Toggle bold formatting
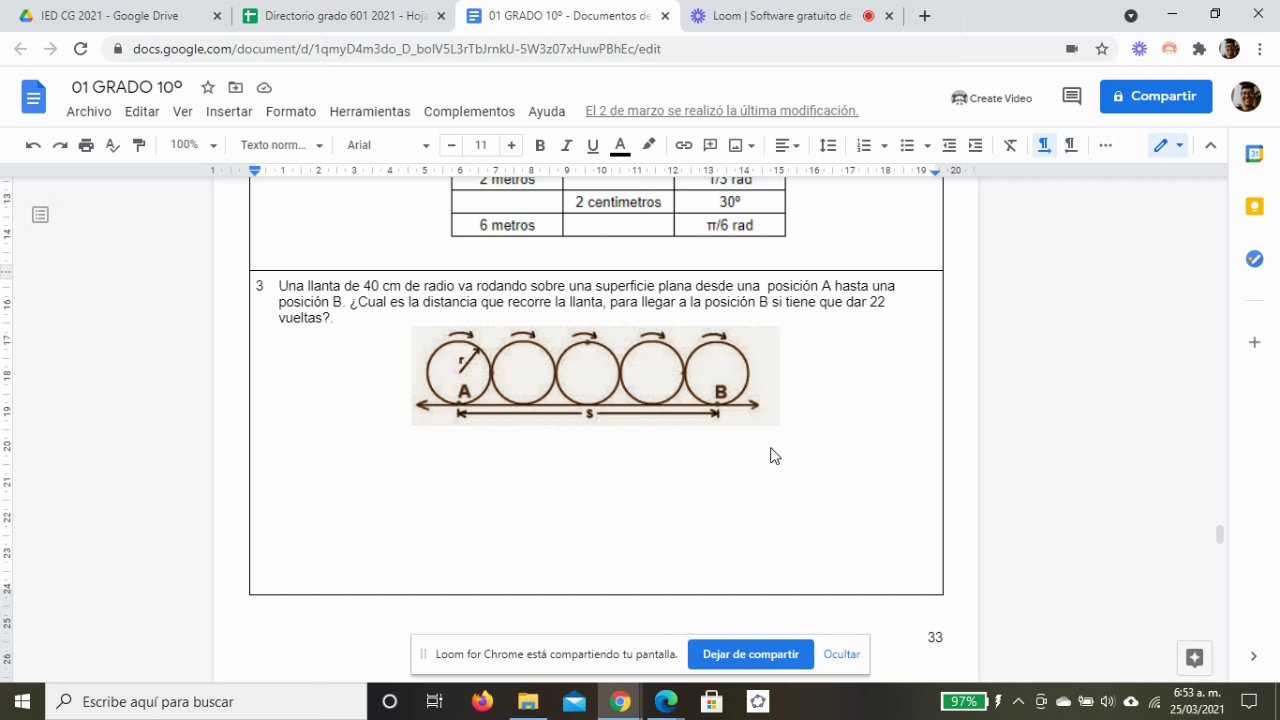 540,145
